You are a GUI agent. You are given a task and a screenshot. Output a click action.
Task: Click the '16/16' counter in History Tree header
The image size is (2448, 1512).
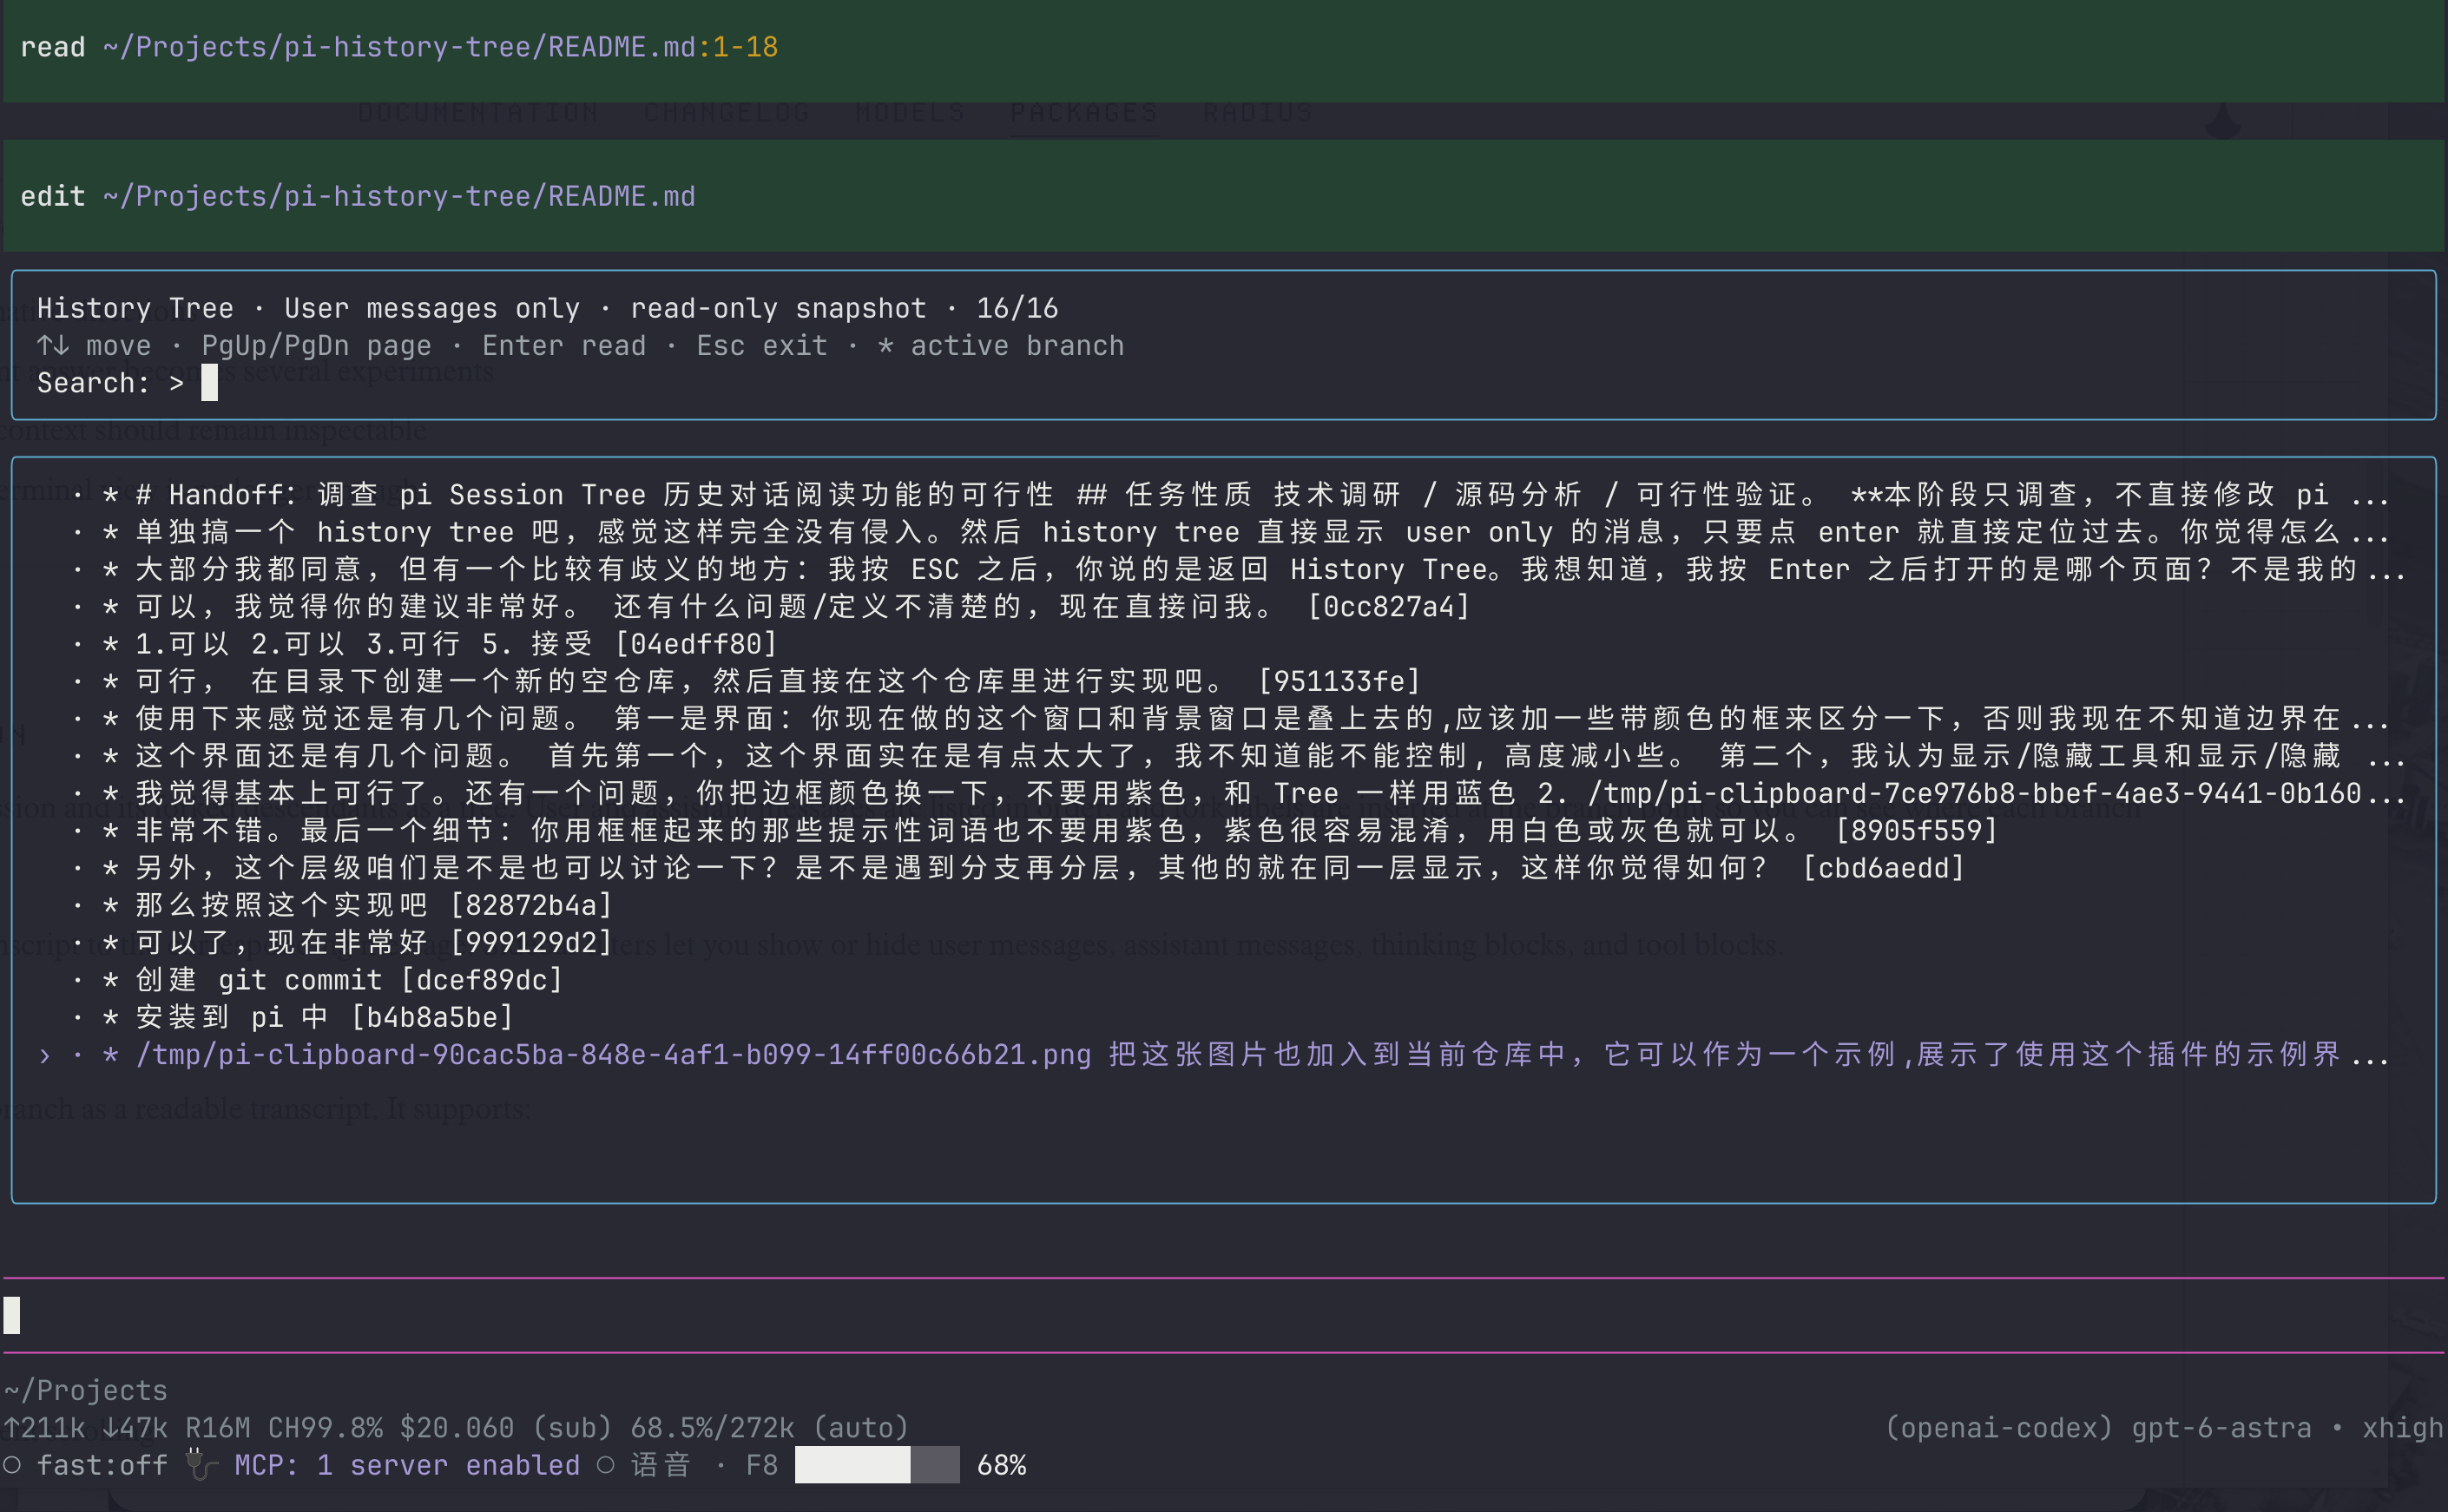click(x=1017, y=308)
